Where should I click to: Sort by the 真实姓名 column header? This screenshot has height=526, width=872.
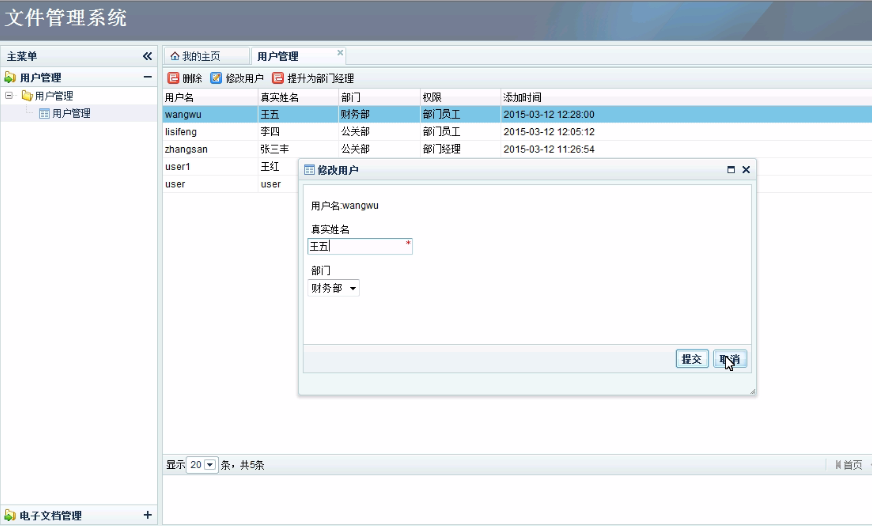click(299, 97)
